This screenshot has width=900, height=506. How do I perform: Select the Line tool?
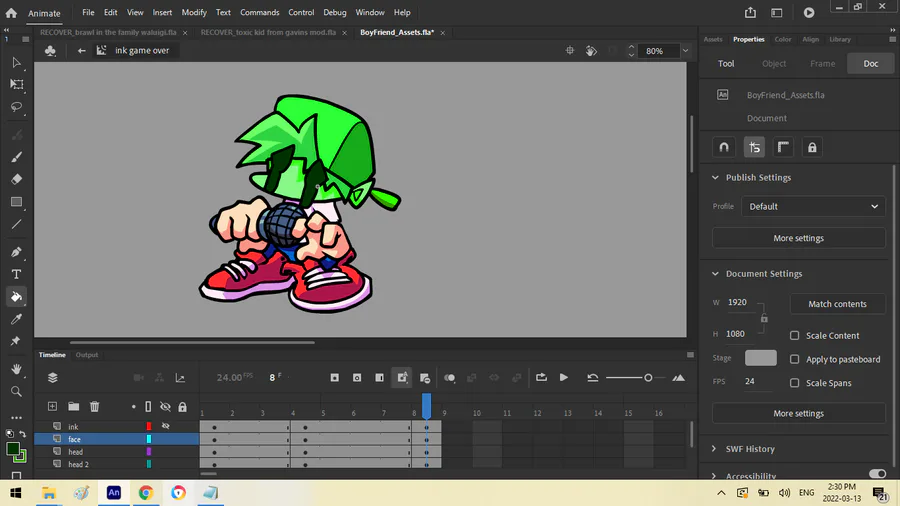16,224
